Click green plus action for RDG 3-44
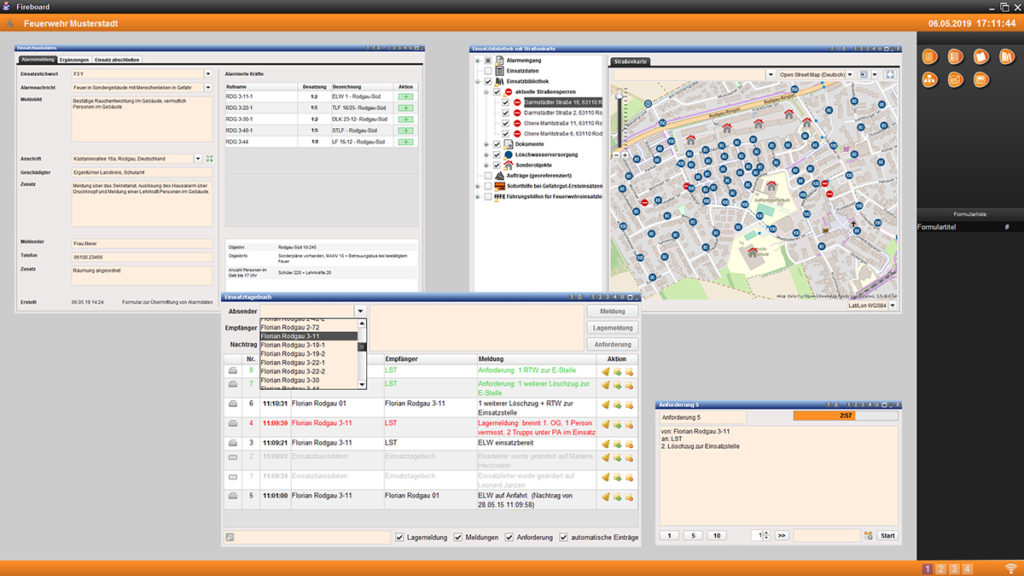 coord(406,142)
